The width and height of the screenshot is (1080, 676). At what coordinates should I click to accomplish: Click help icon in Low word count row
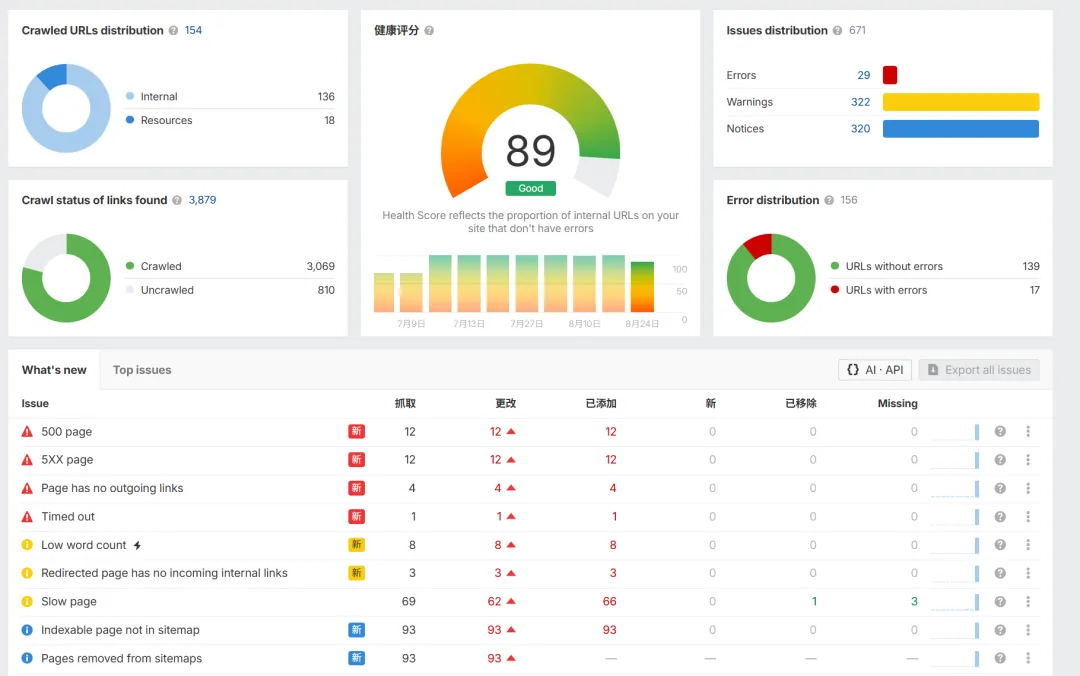pos(1000,544)
